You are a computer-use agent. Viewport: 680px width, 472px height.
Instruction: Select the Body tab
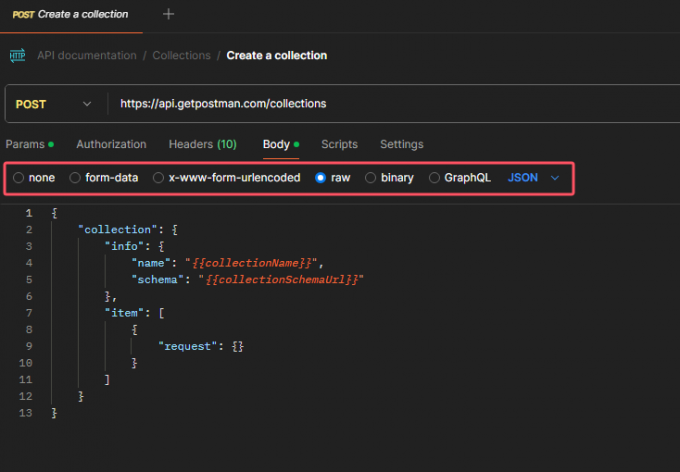[x=281, y=144]
